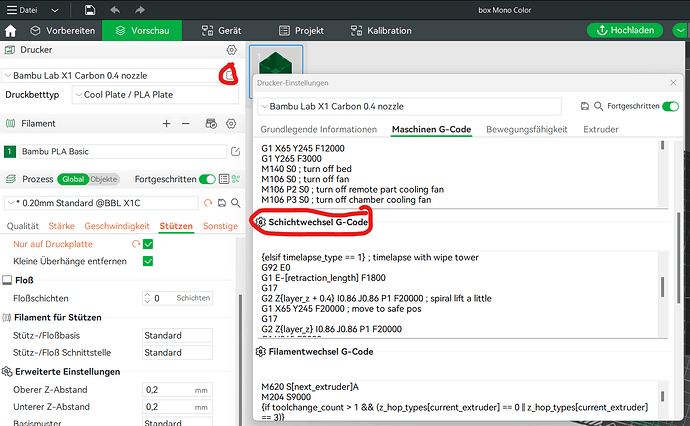Toggle Kleine Überhänge entfernen checkbox
This screenshot has height=426, width=690.
(148, 261)
